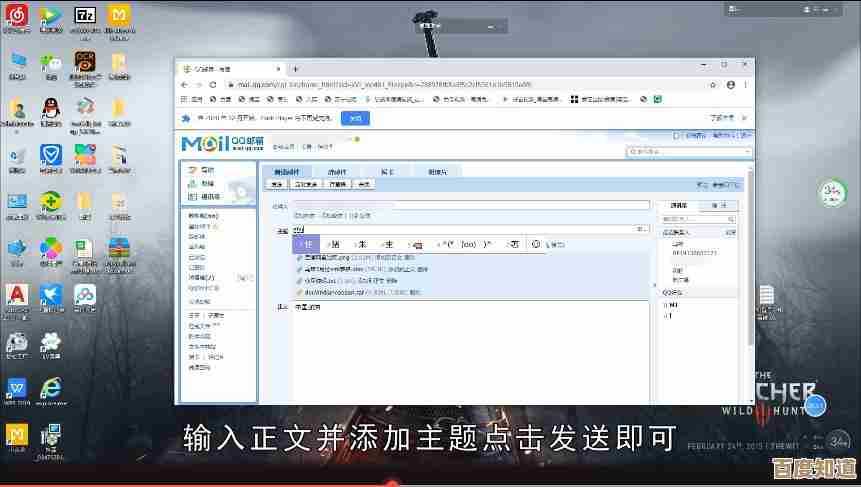This screenshot has height=487, width=861.
Task: Click the Send (发送) button
Action: click(x=277, y=184)
